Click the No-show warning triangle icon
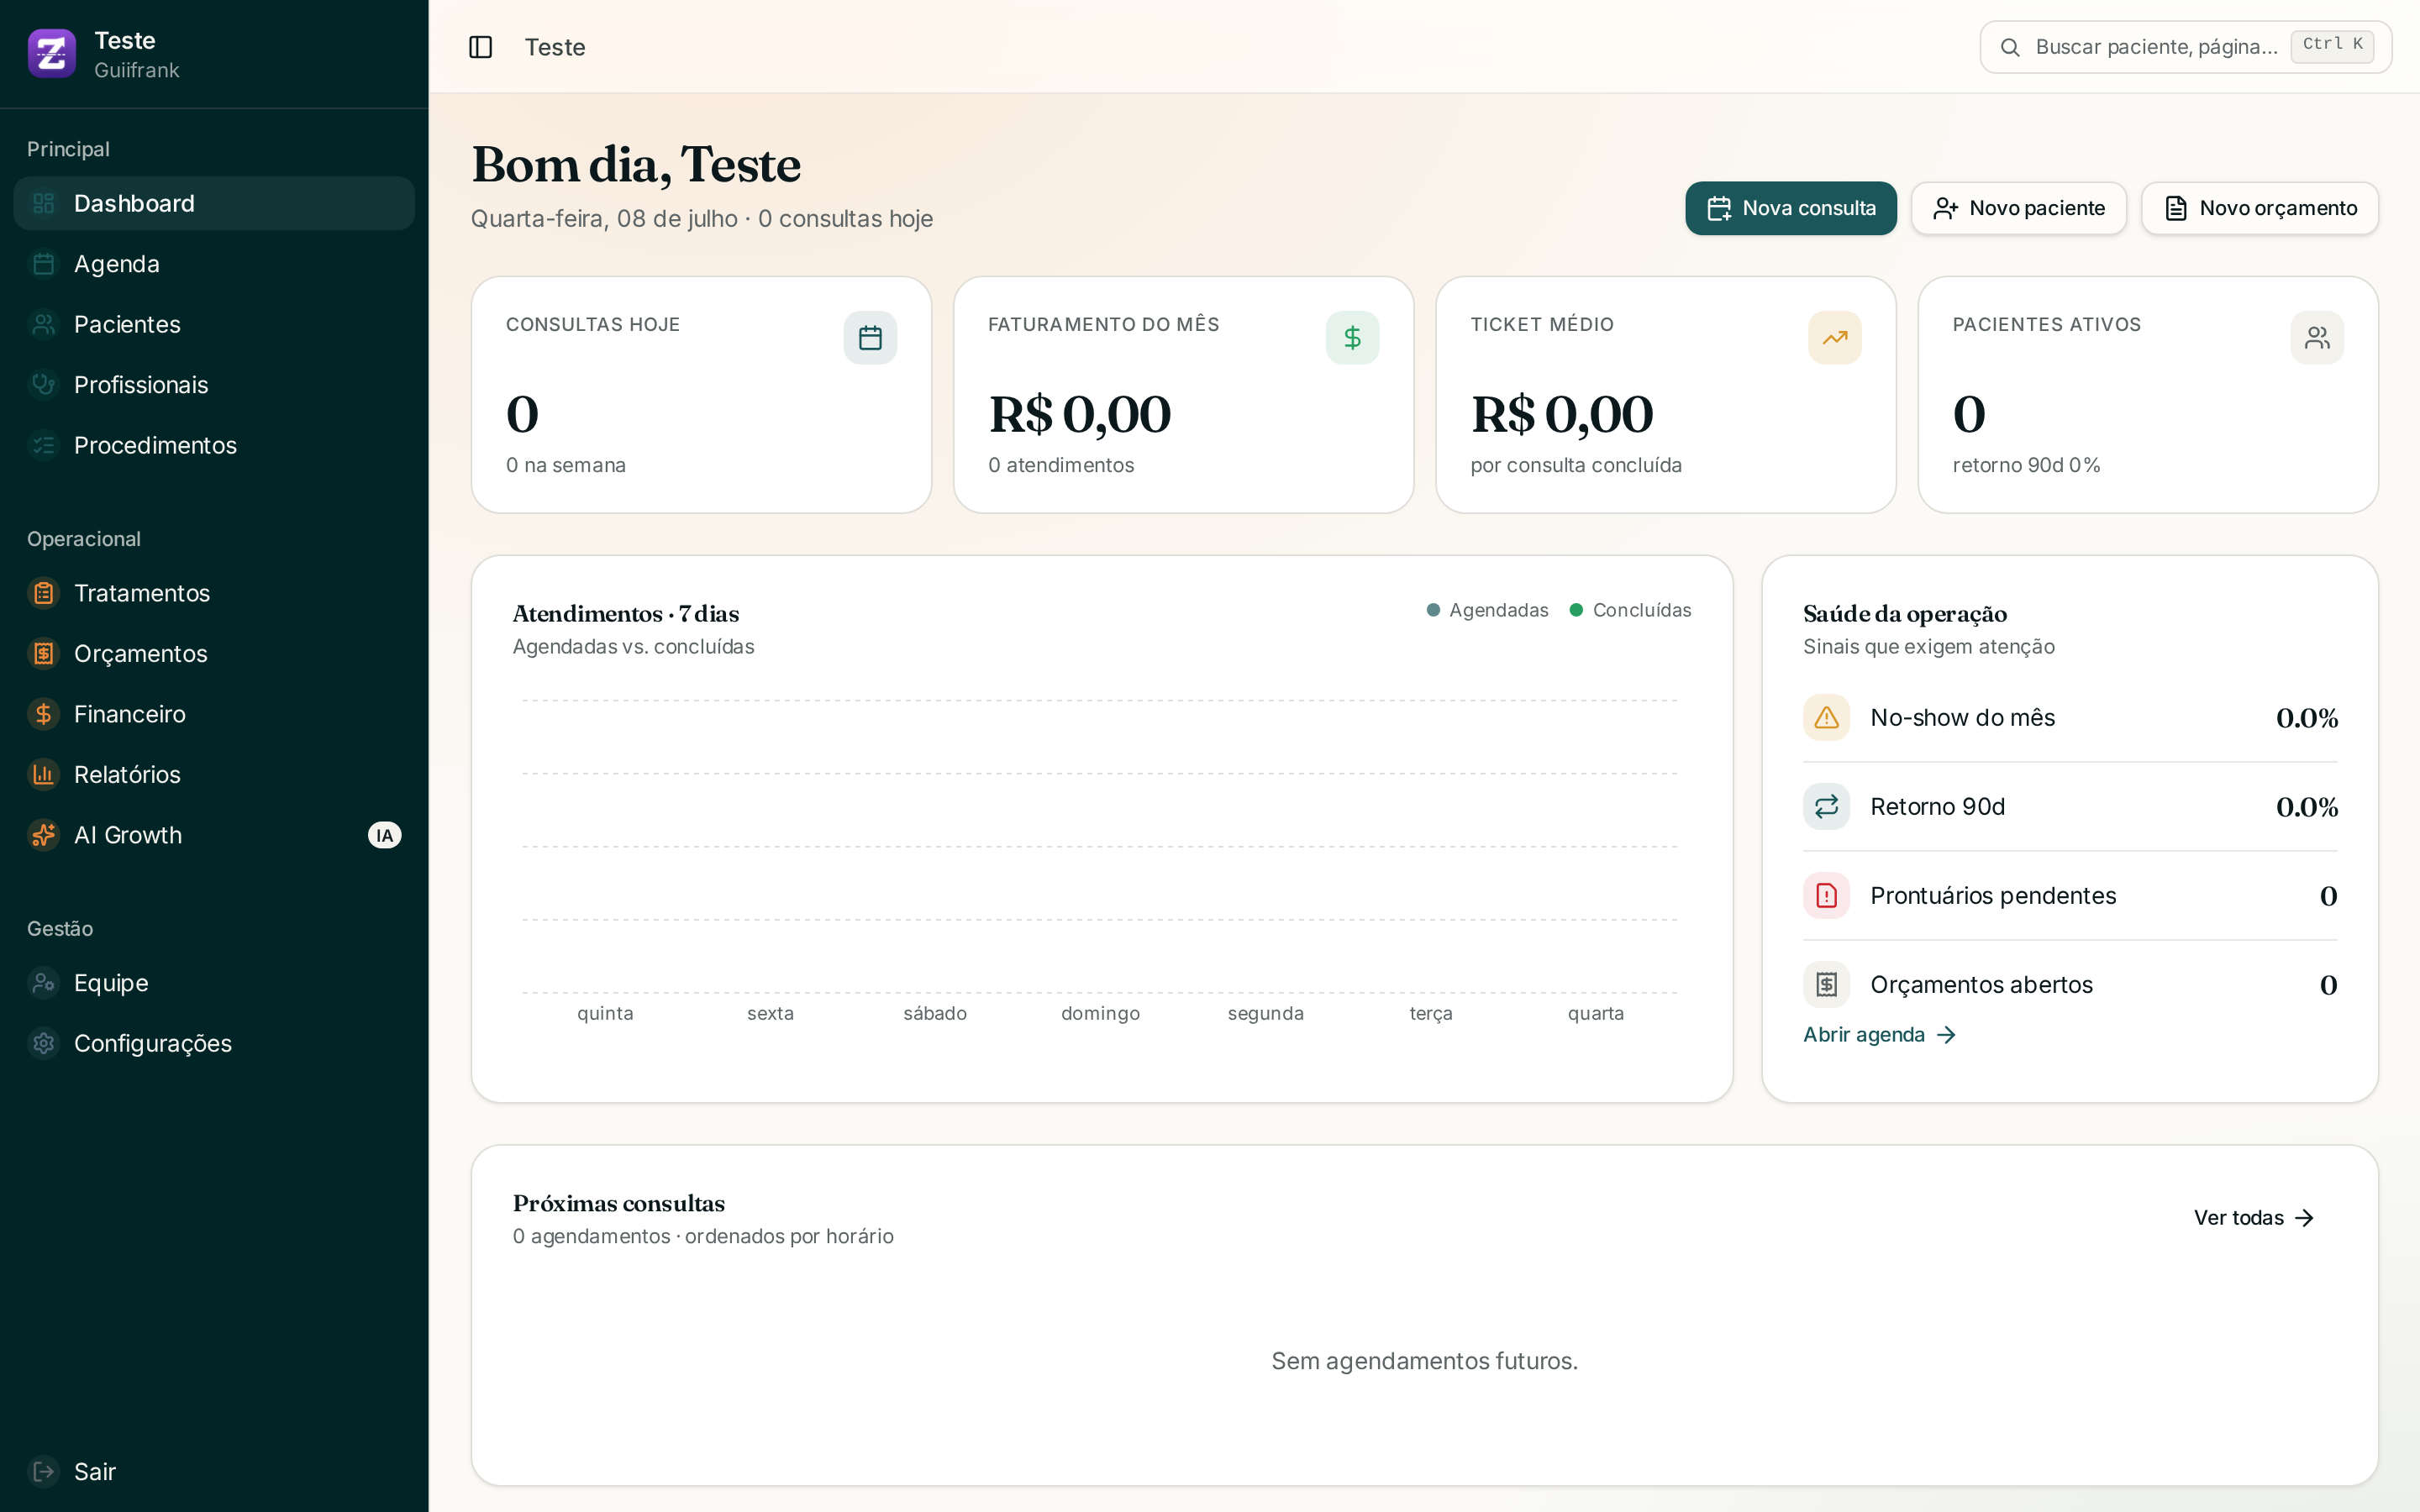This screenshot has height=1512, width=2420. [x=1826, y=718]
